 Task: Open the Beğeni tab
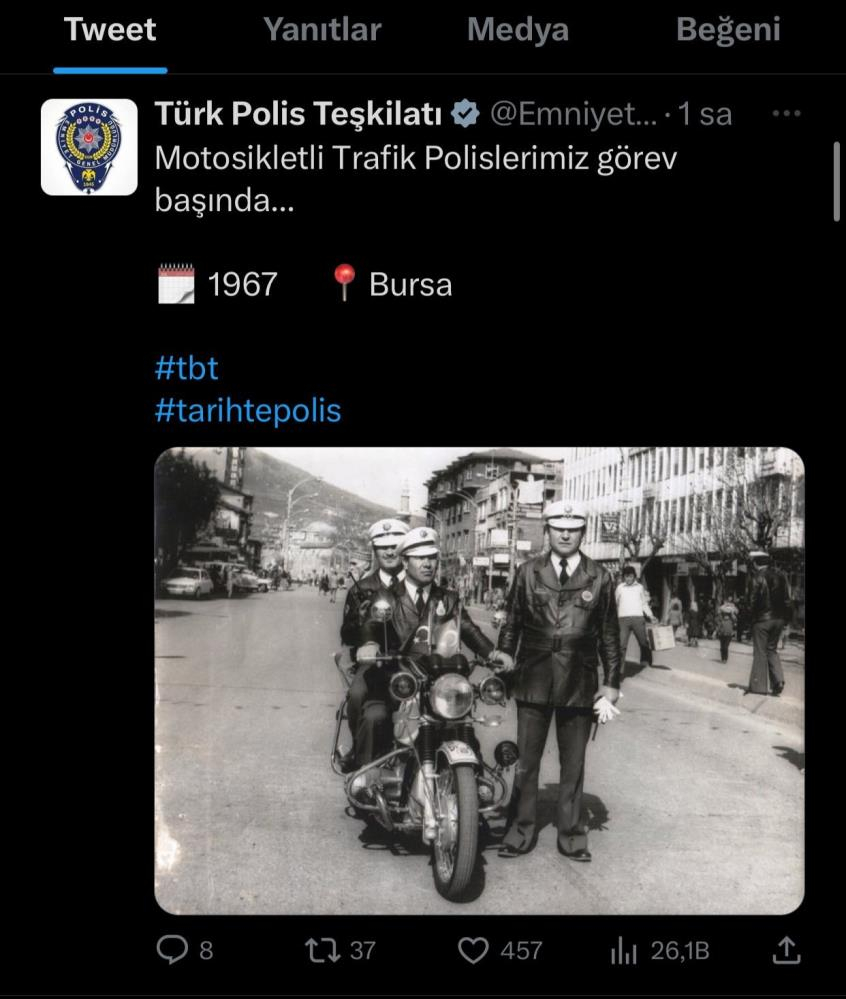[x=728, y=29]
